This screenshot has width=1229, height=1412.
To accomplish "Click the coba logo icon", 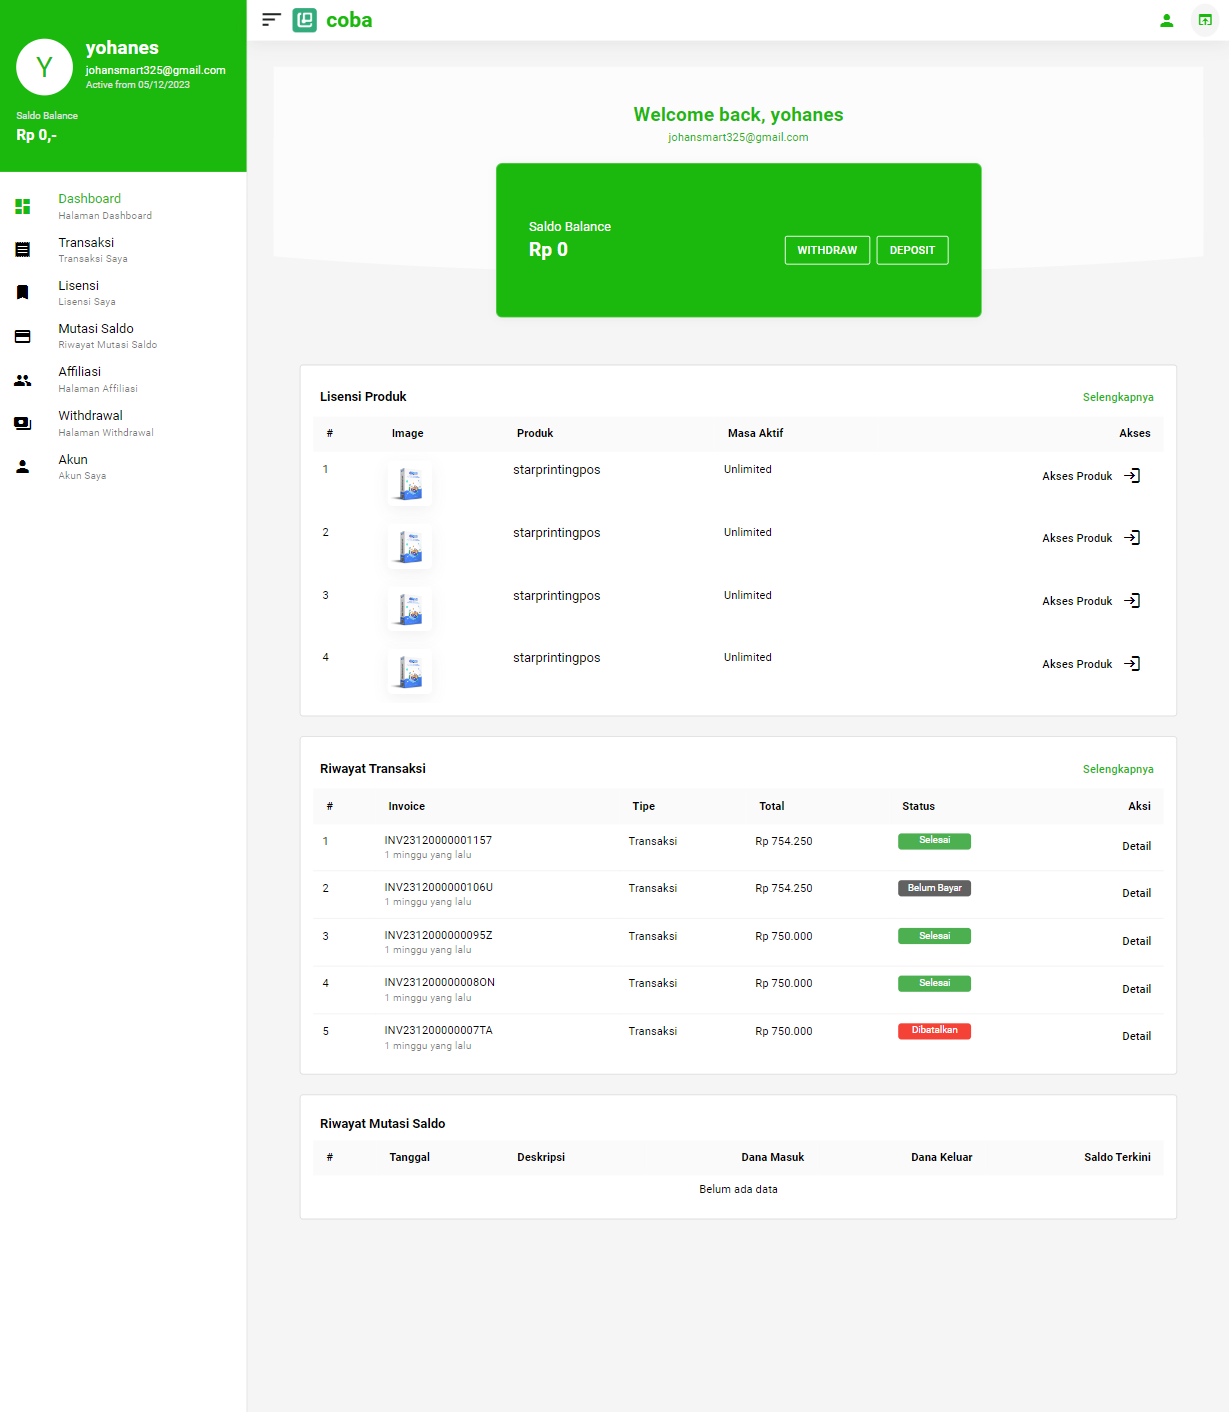I will click(x=304, y=20).
